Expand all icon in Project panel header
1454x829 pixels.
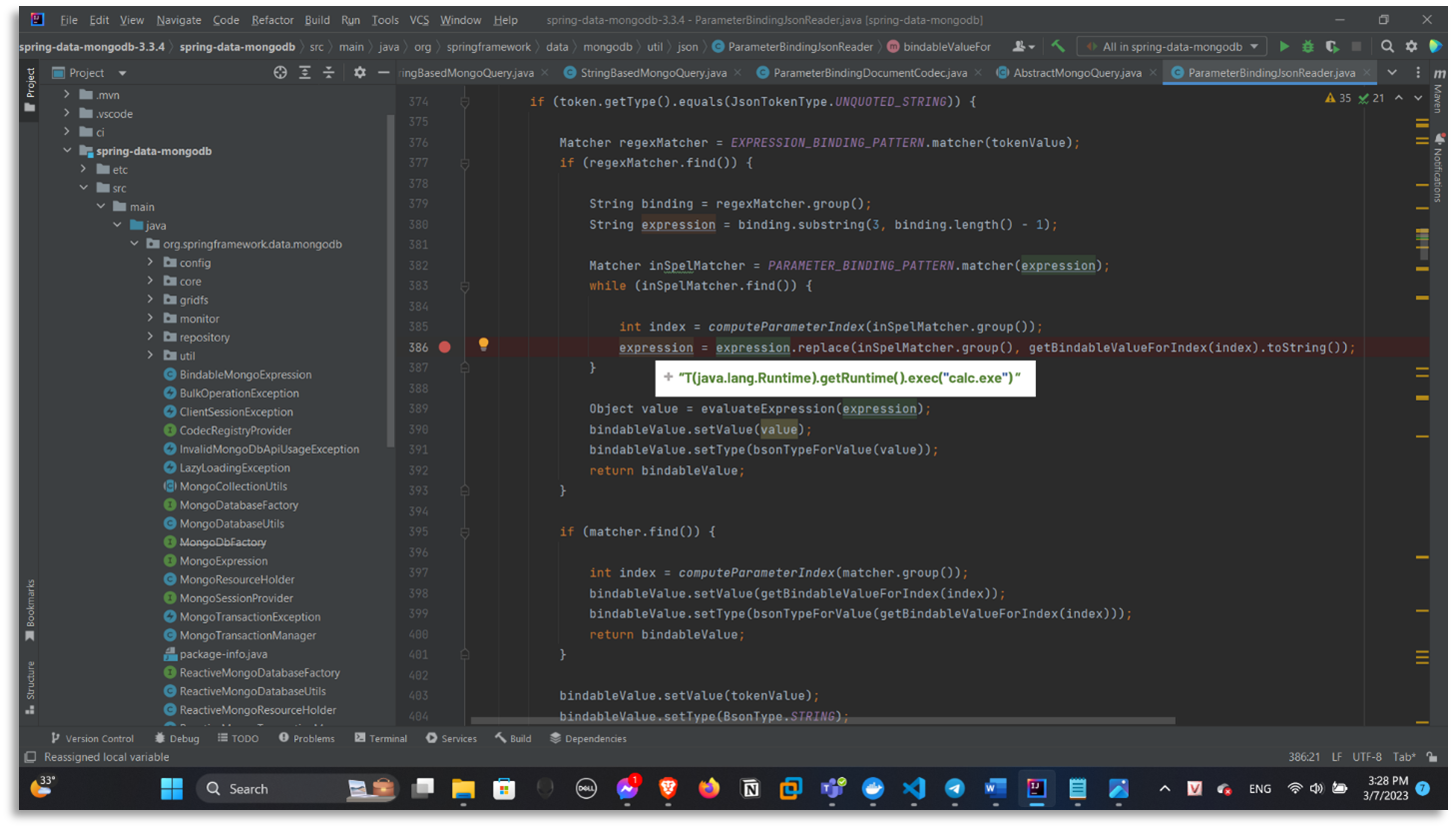305,73
